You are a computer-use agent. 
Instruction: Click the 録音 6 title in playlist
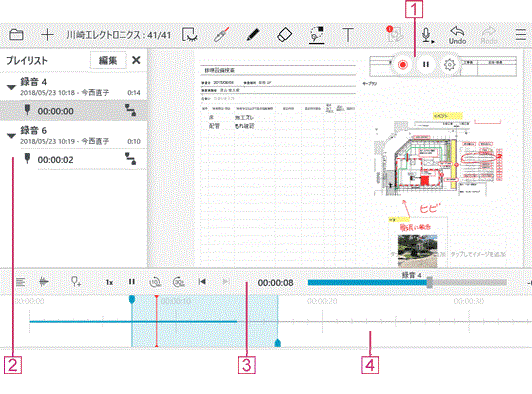coord(34,130)
